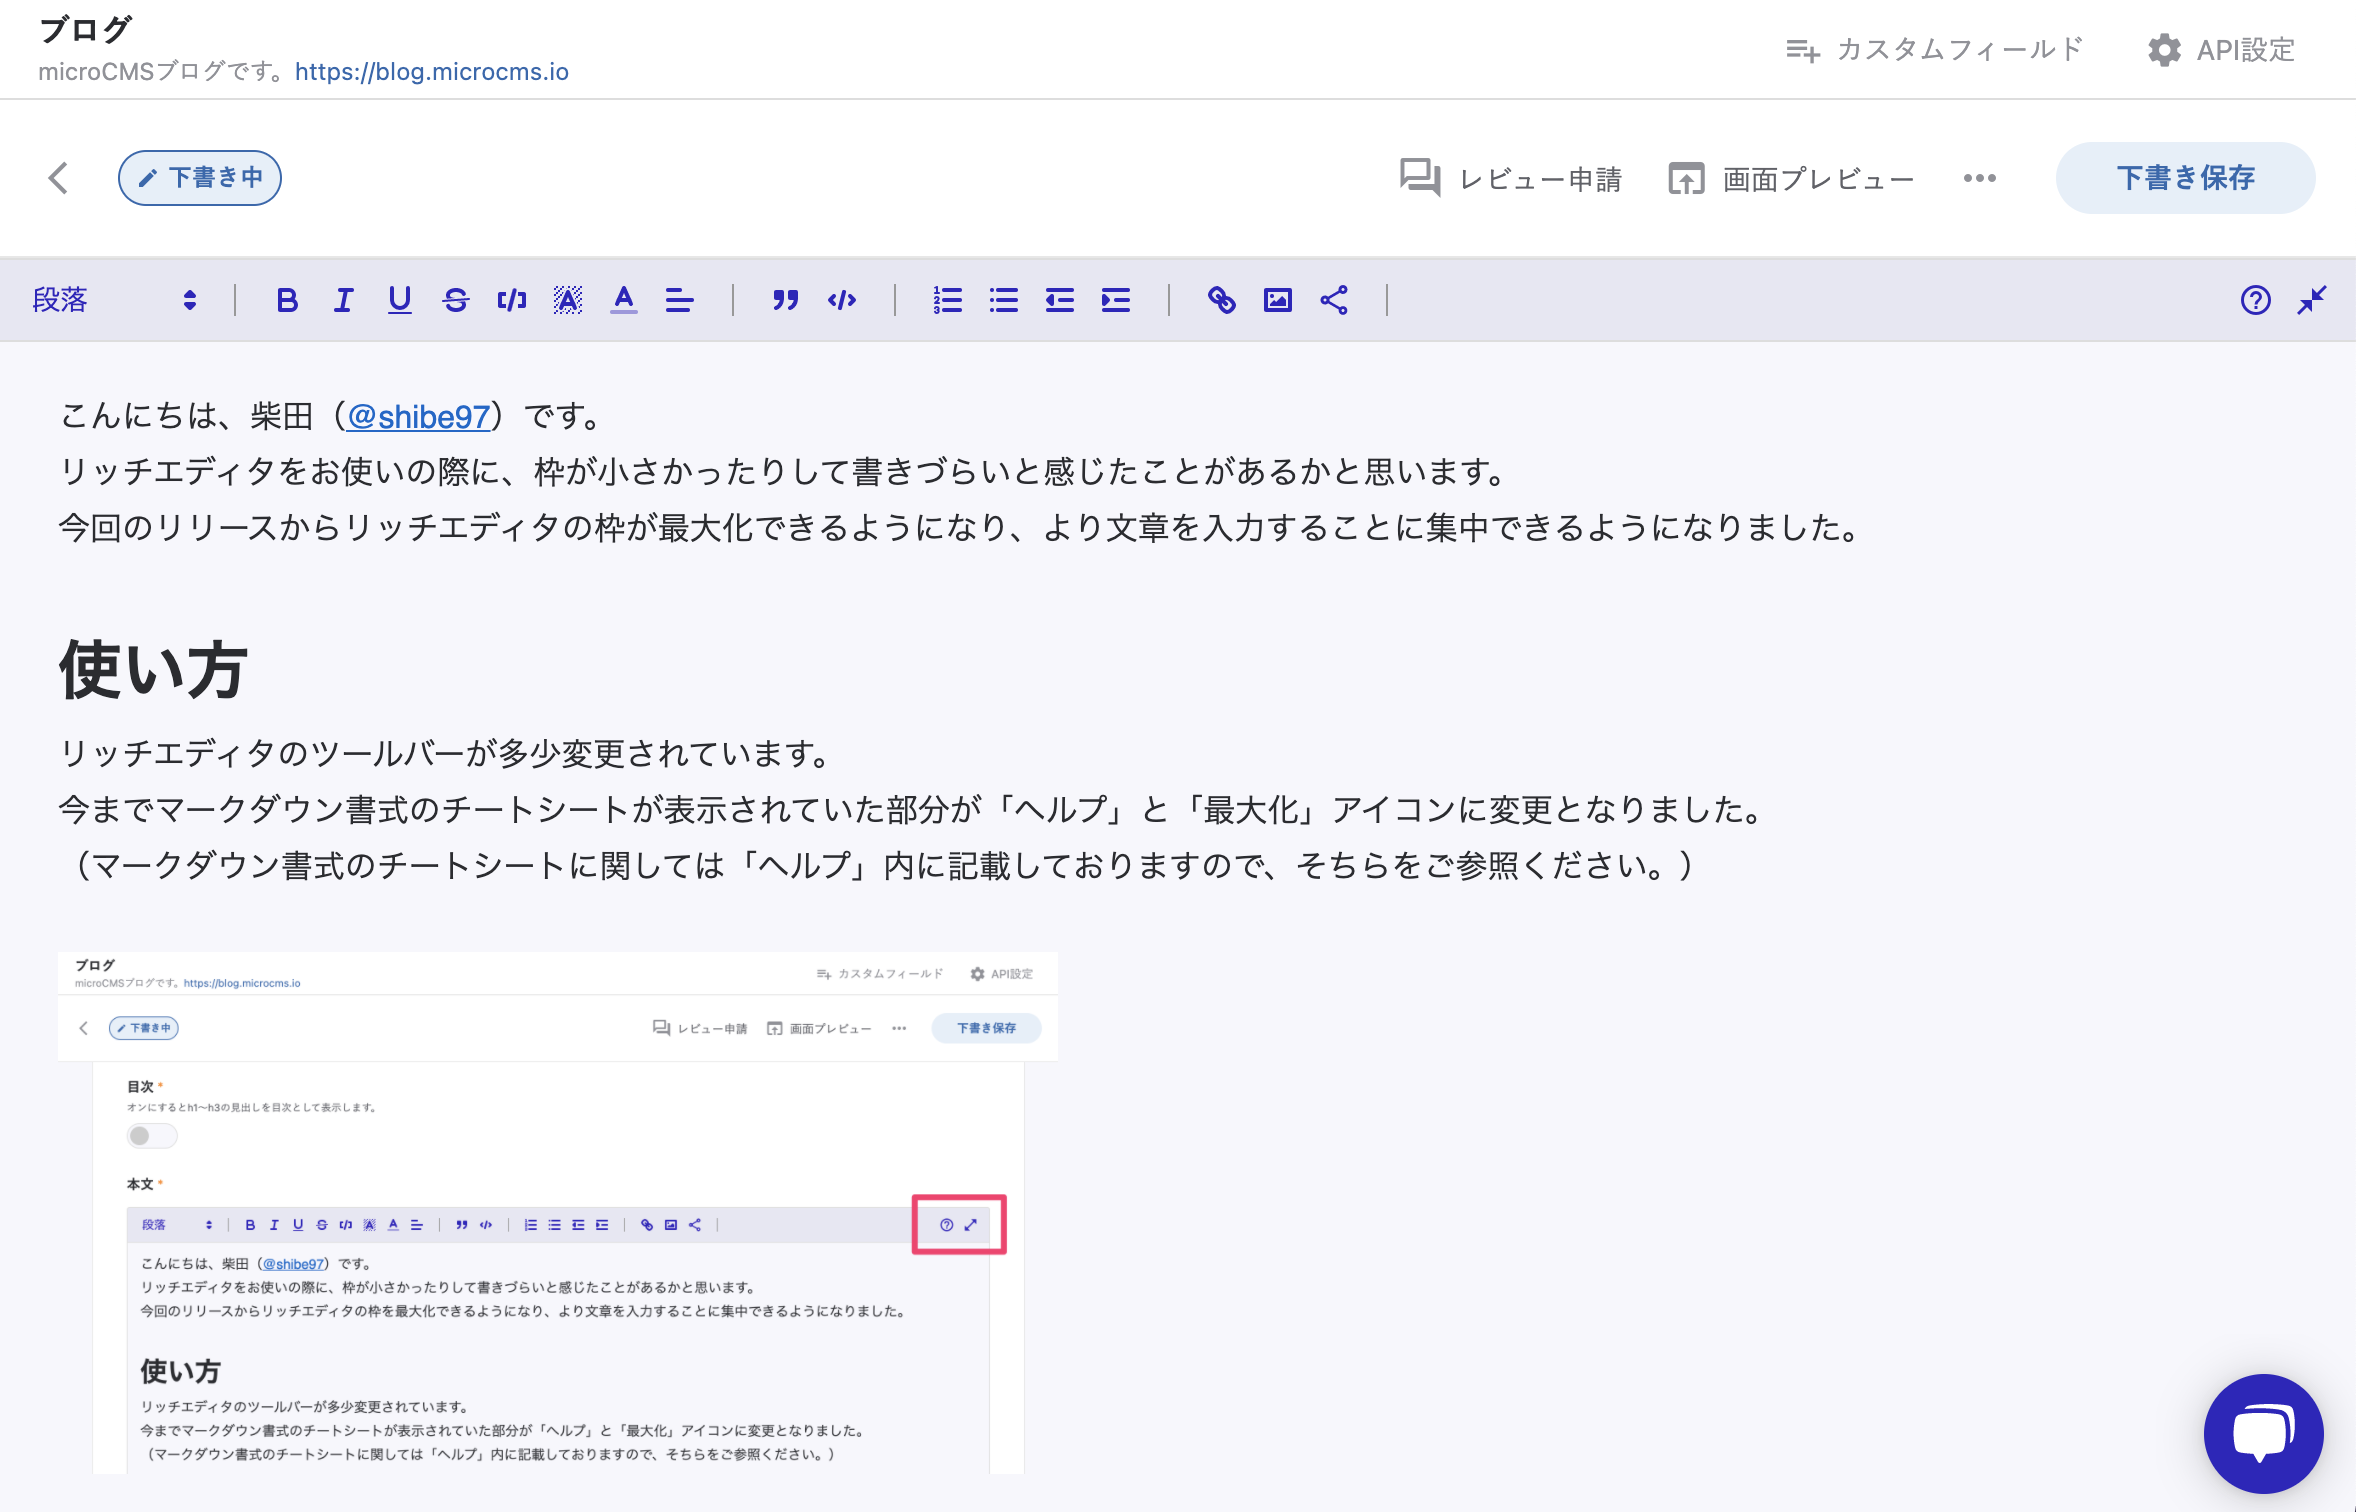Create a bulleted list

(1003, 300)
